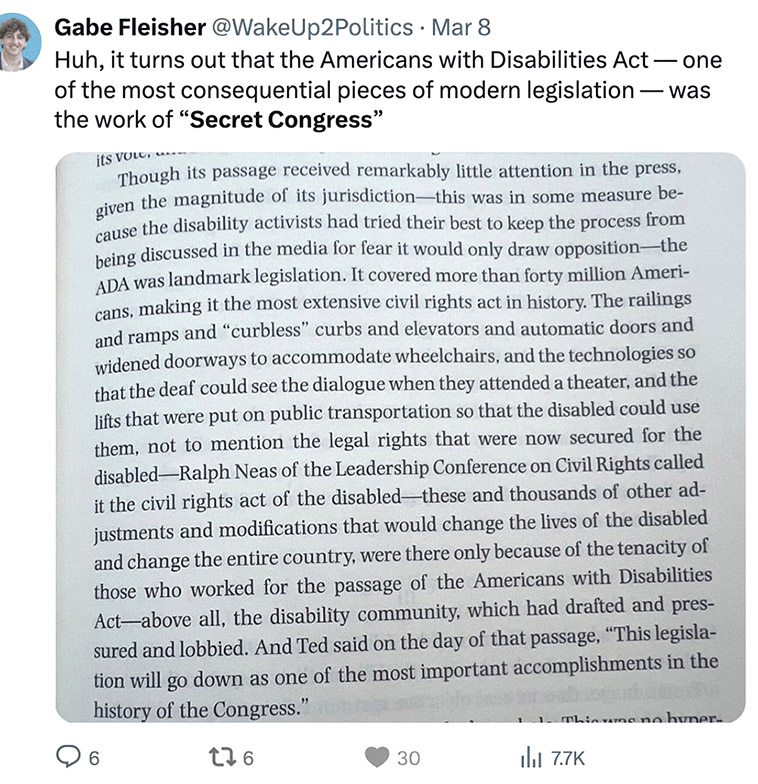Click the like count 30
The height and width of the screenshot is (784, 758).
click(x=408, y=758)
